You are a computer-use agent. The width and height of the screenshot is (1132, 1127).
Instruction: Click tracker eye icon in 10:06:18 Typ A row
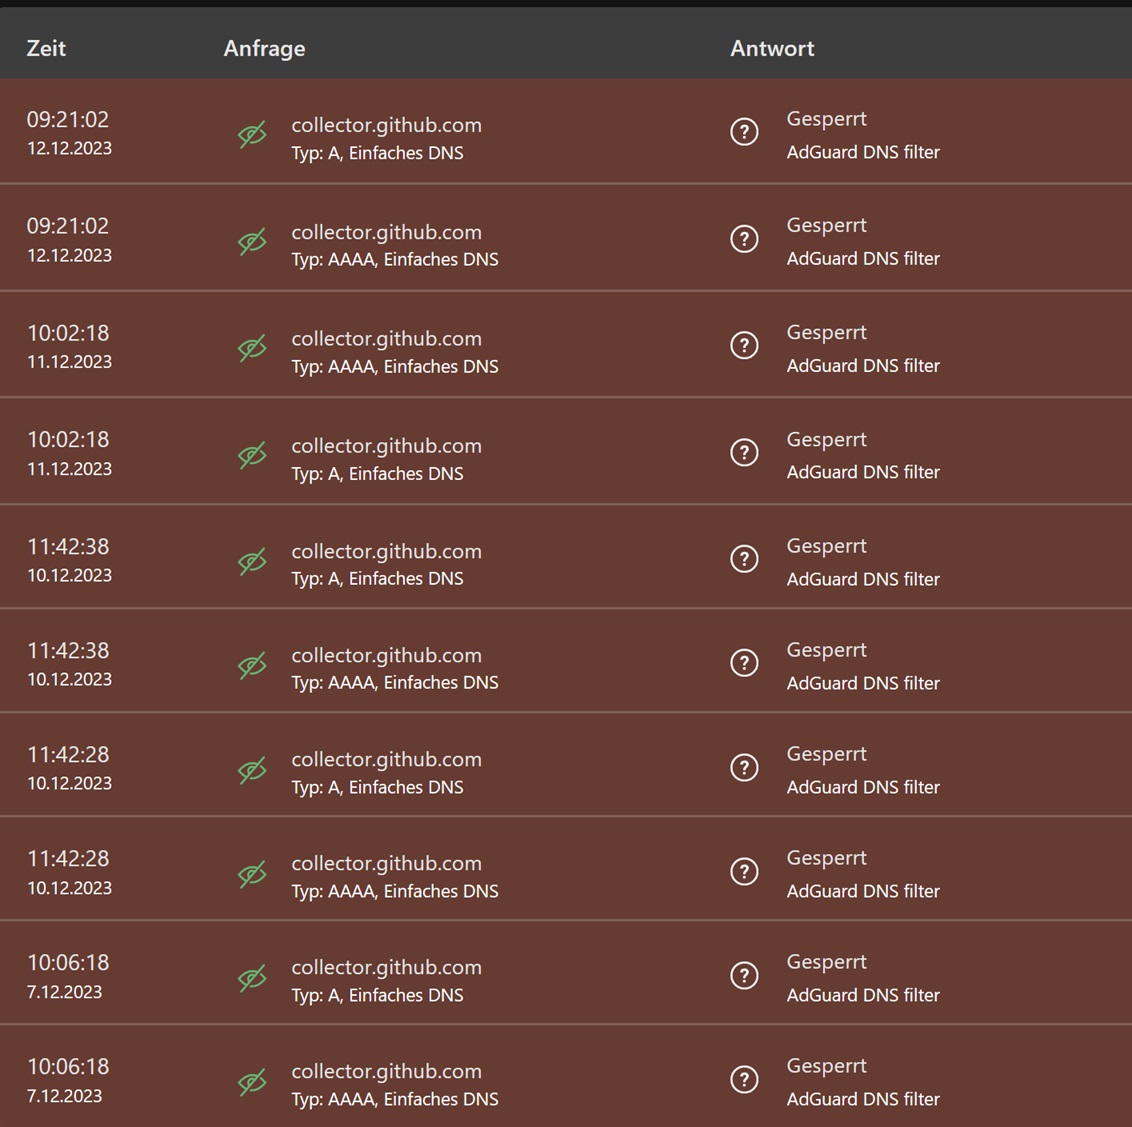[x=252, y=978]
